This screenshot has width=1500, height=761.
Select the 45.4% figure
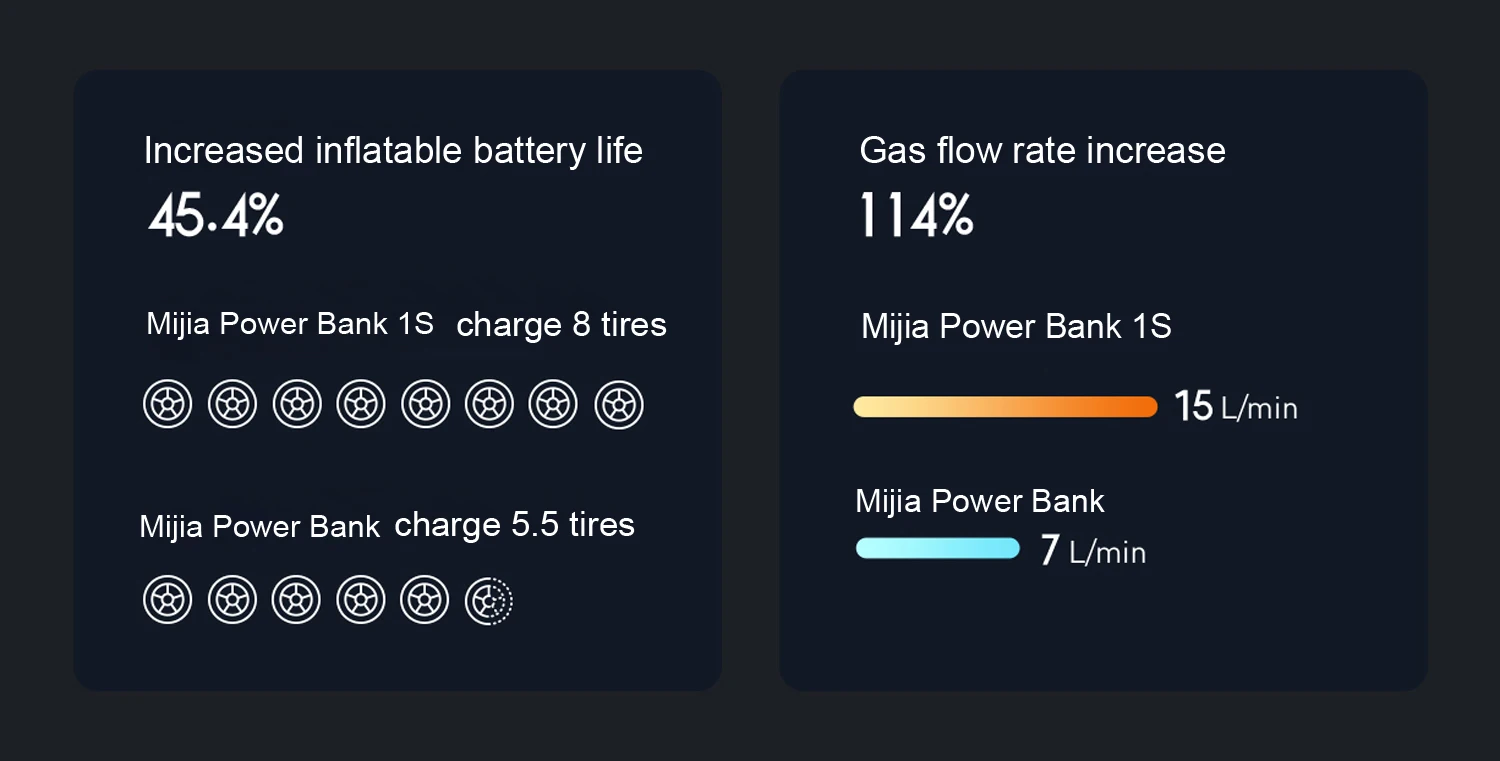coord(216,216)
